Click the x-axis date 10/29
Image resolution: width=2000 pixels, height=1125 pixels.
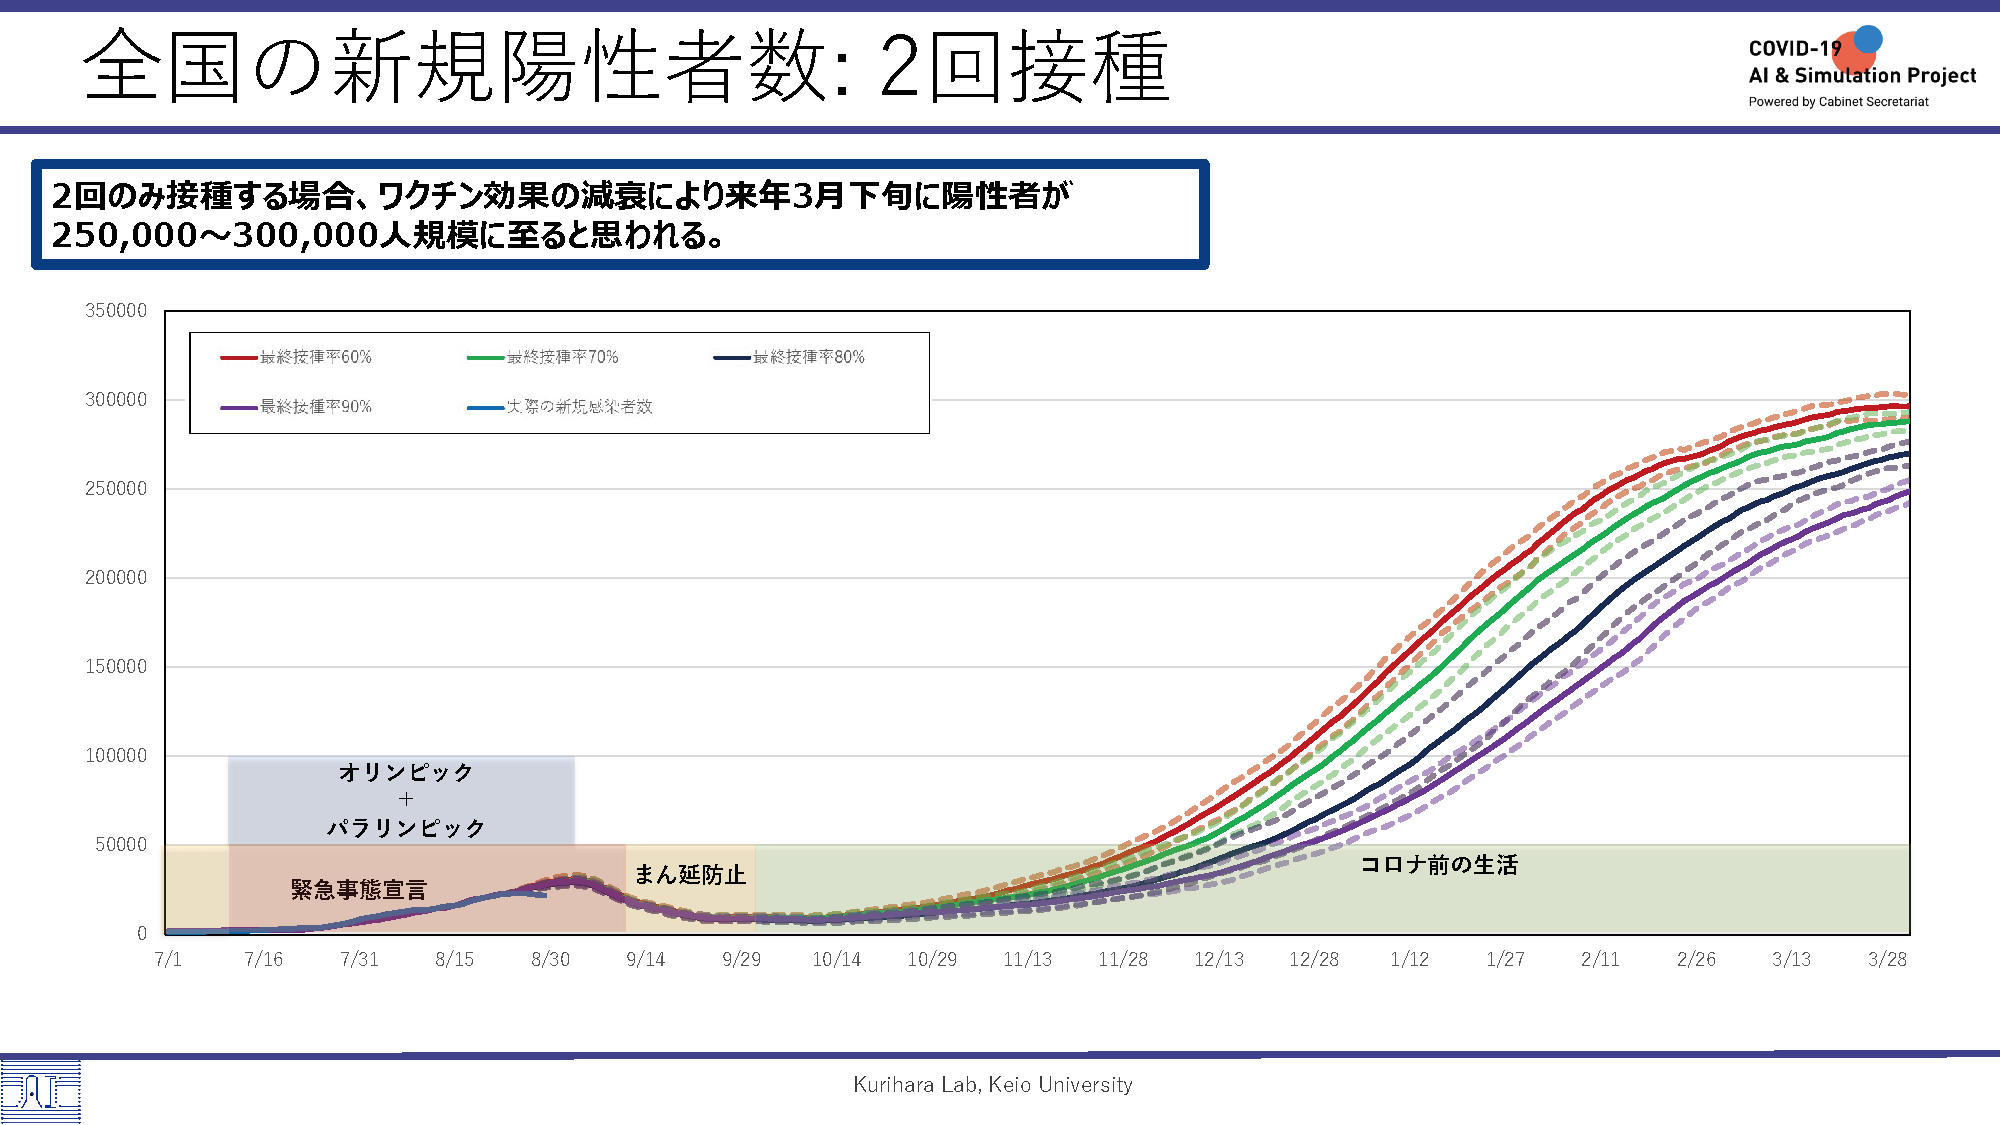pyautogui.click(x=932, y=960)
